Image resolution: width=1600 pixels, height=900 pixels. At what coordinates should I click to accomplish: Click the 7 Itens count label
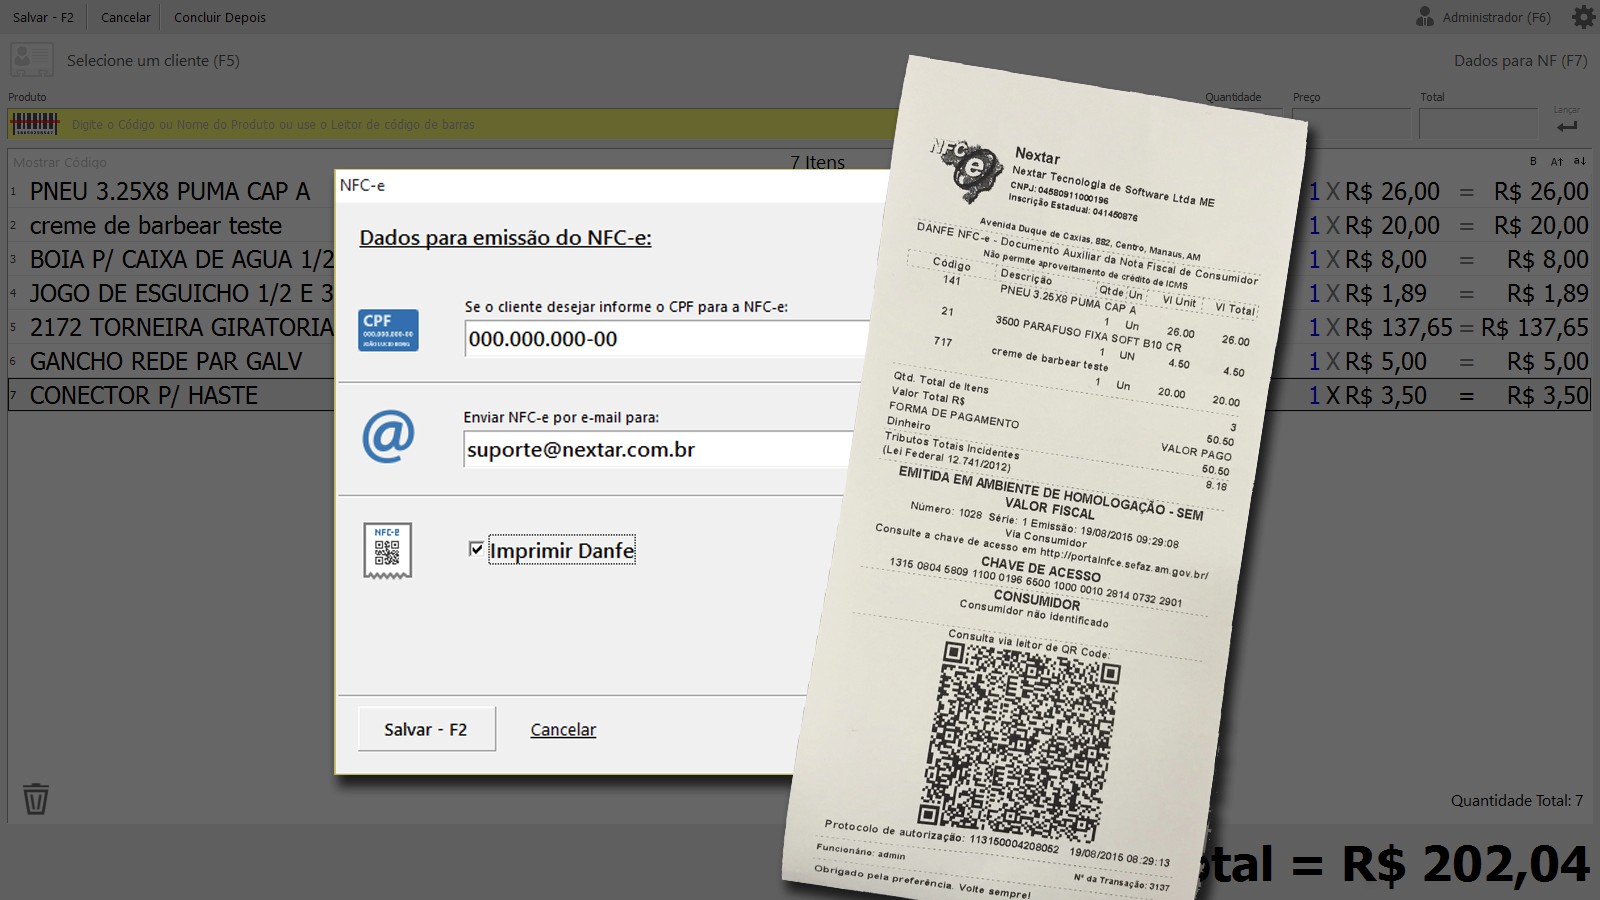pos(817,162)
